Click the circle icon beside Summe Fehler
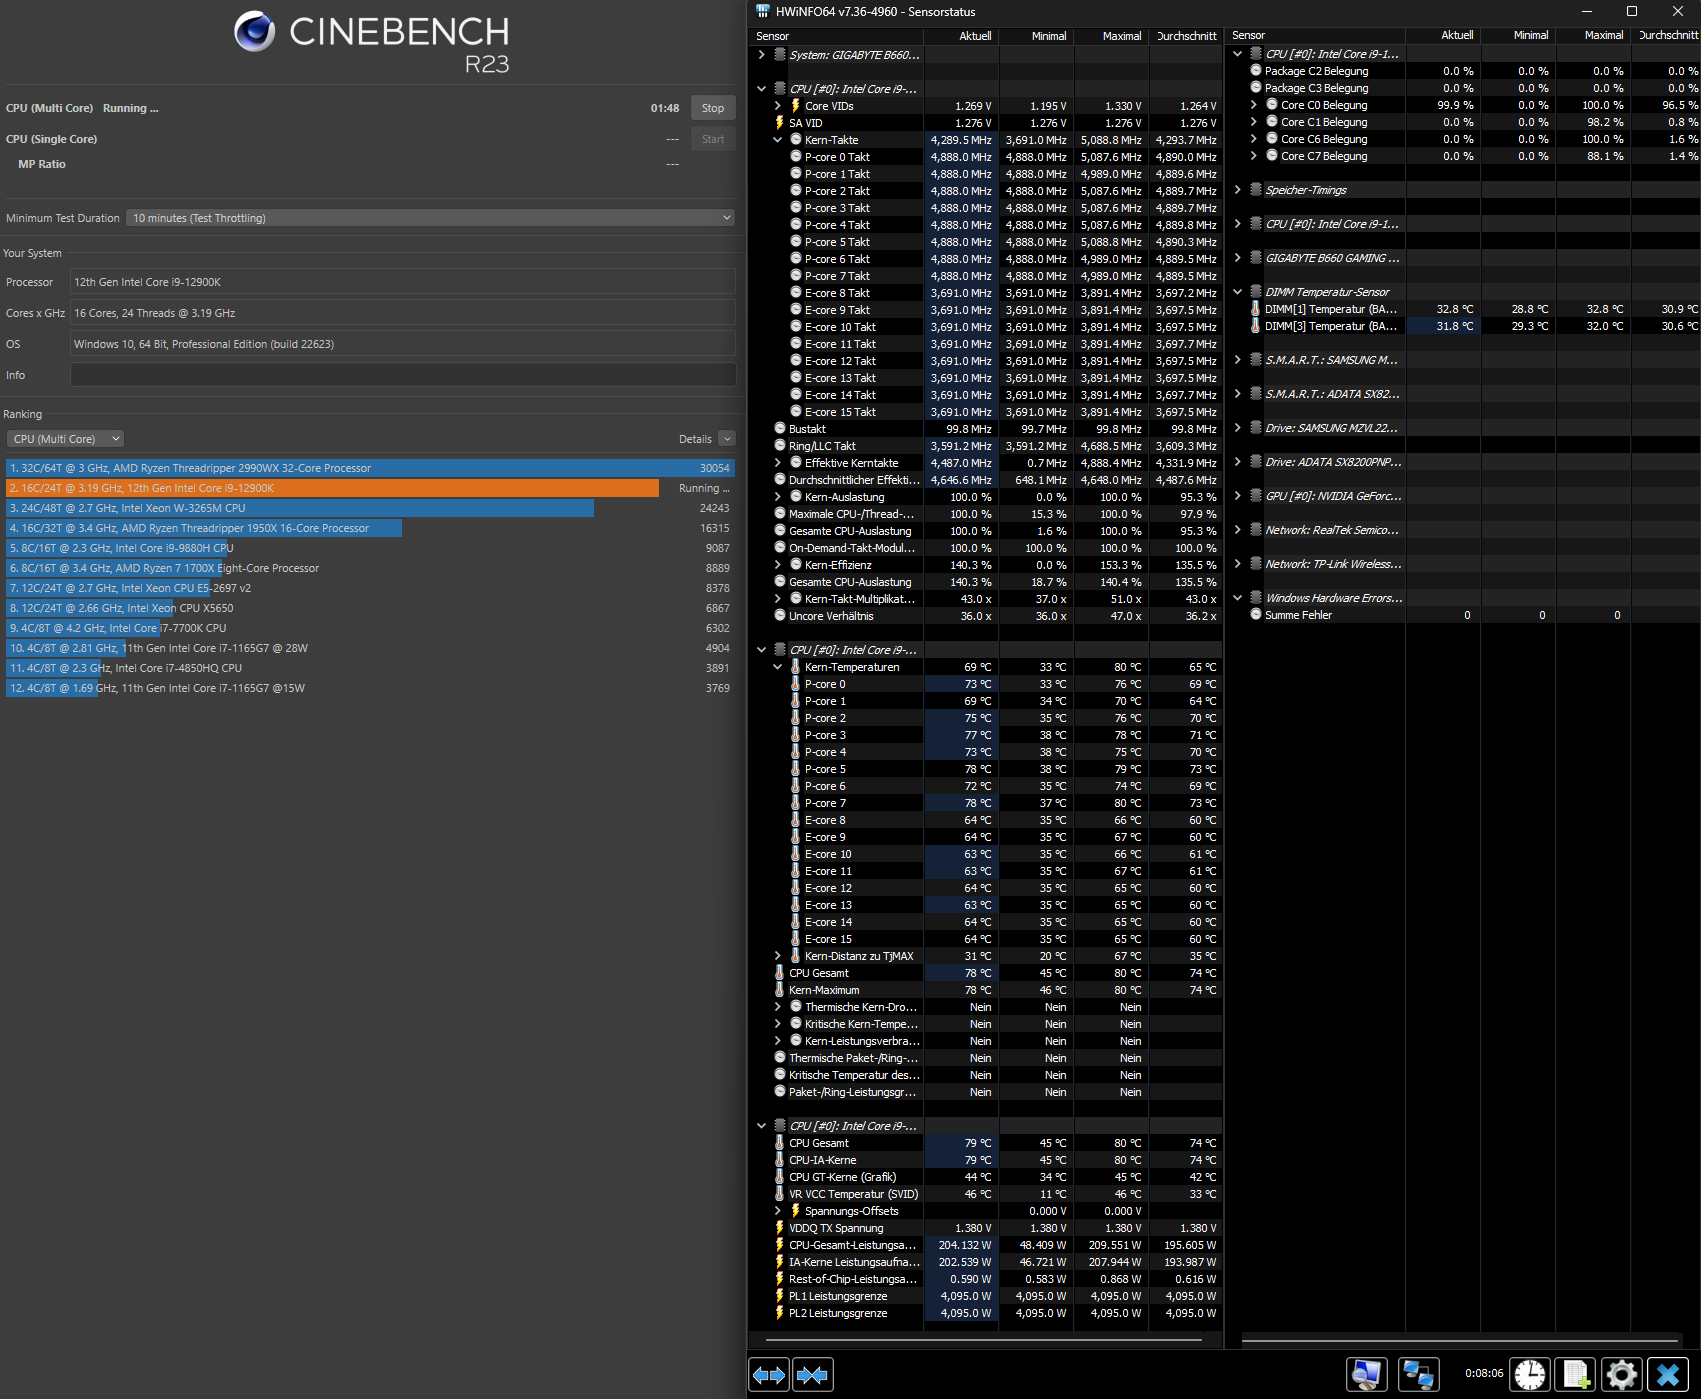 [x=1256, y=614]
